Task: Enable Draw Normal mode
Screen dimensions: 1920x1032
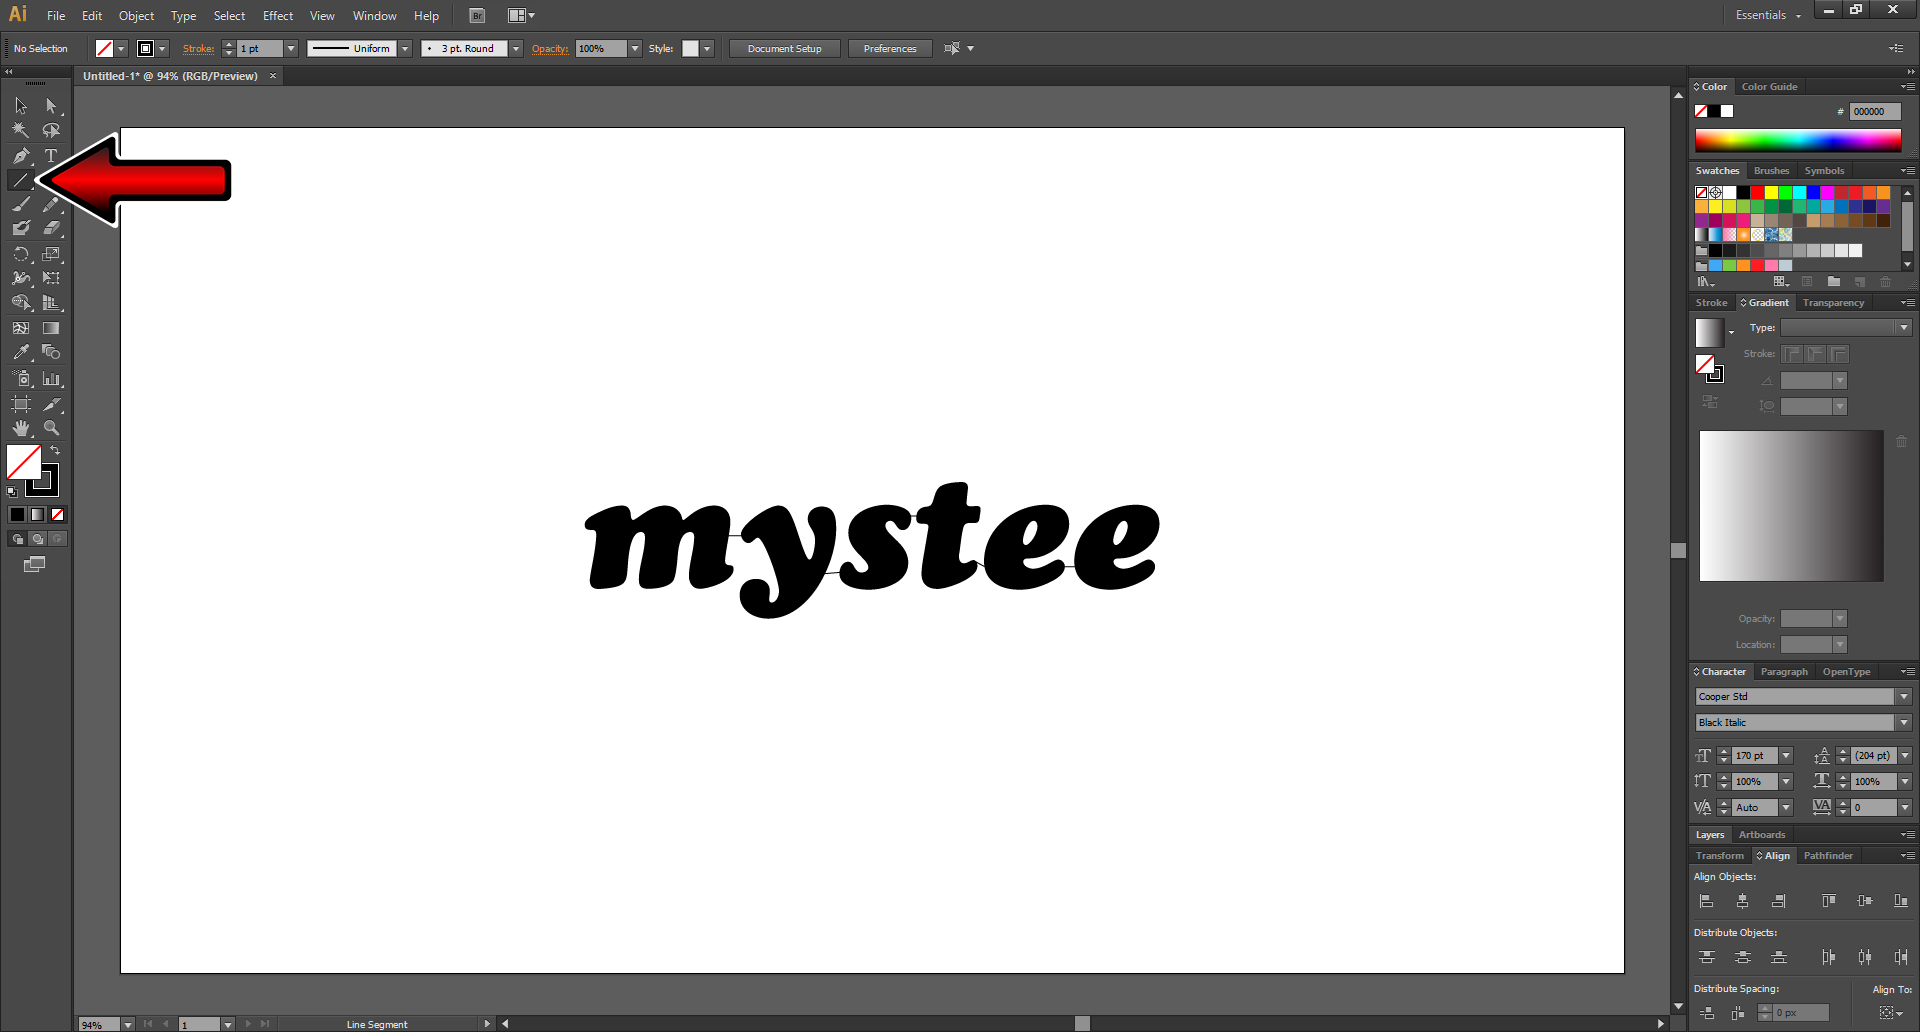Action: (17, 539)
